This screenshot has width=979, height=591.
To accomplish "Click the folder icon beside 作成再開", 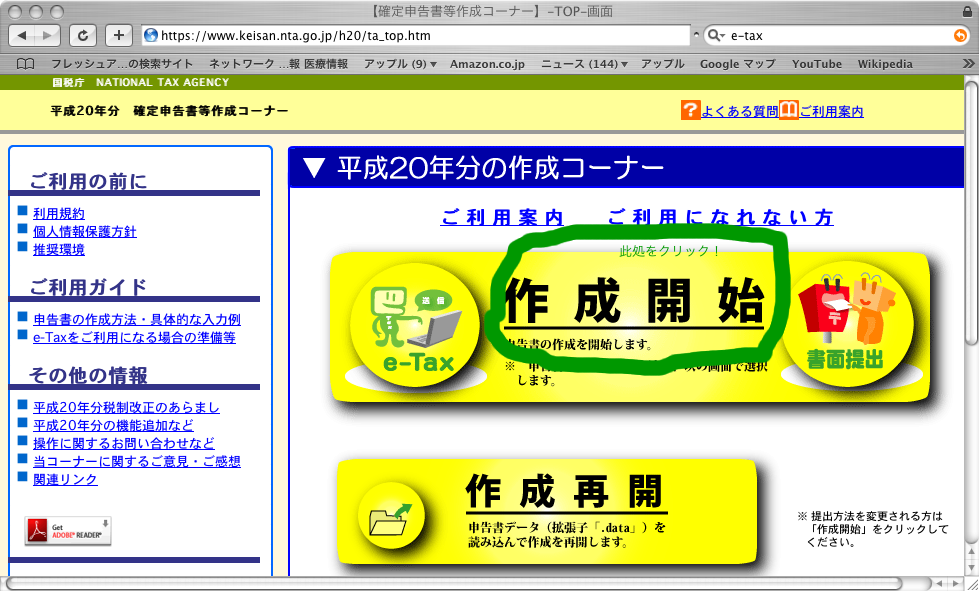I will point(391,516).
